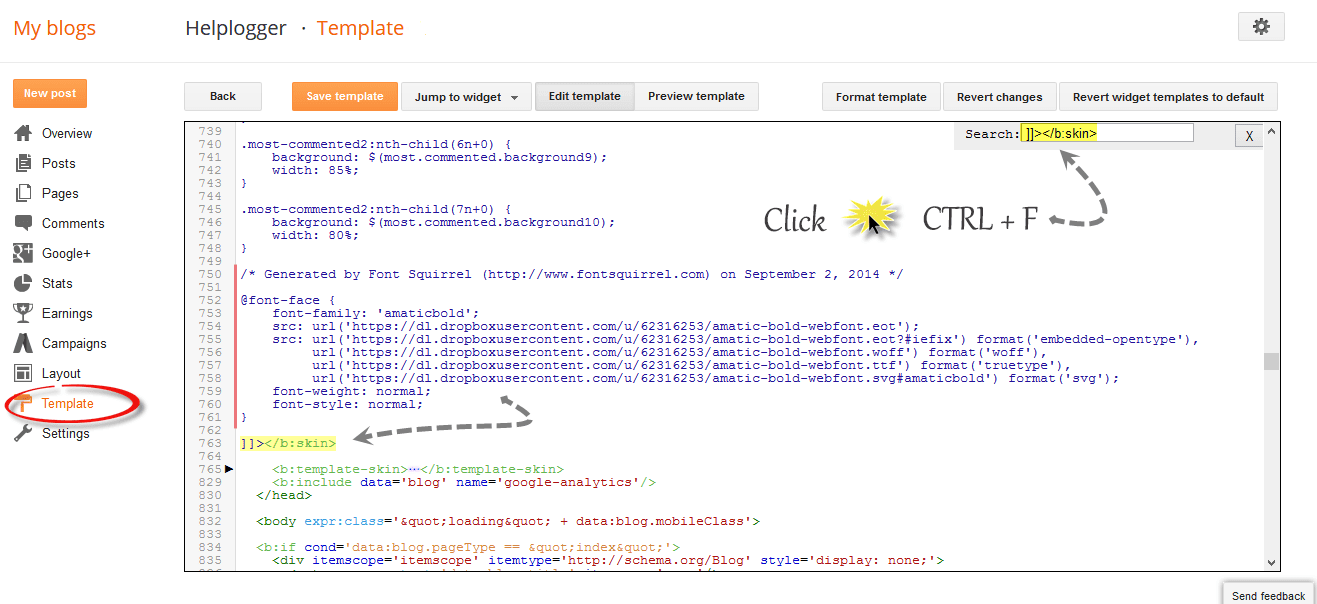Click the font-weight: normal; line
The width and height of the screenshot is (1317, 604).
click(x=352, y=391)
